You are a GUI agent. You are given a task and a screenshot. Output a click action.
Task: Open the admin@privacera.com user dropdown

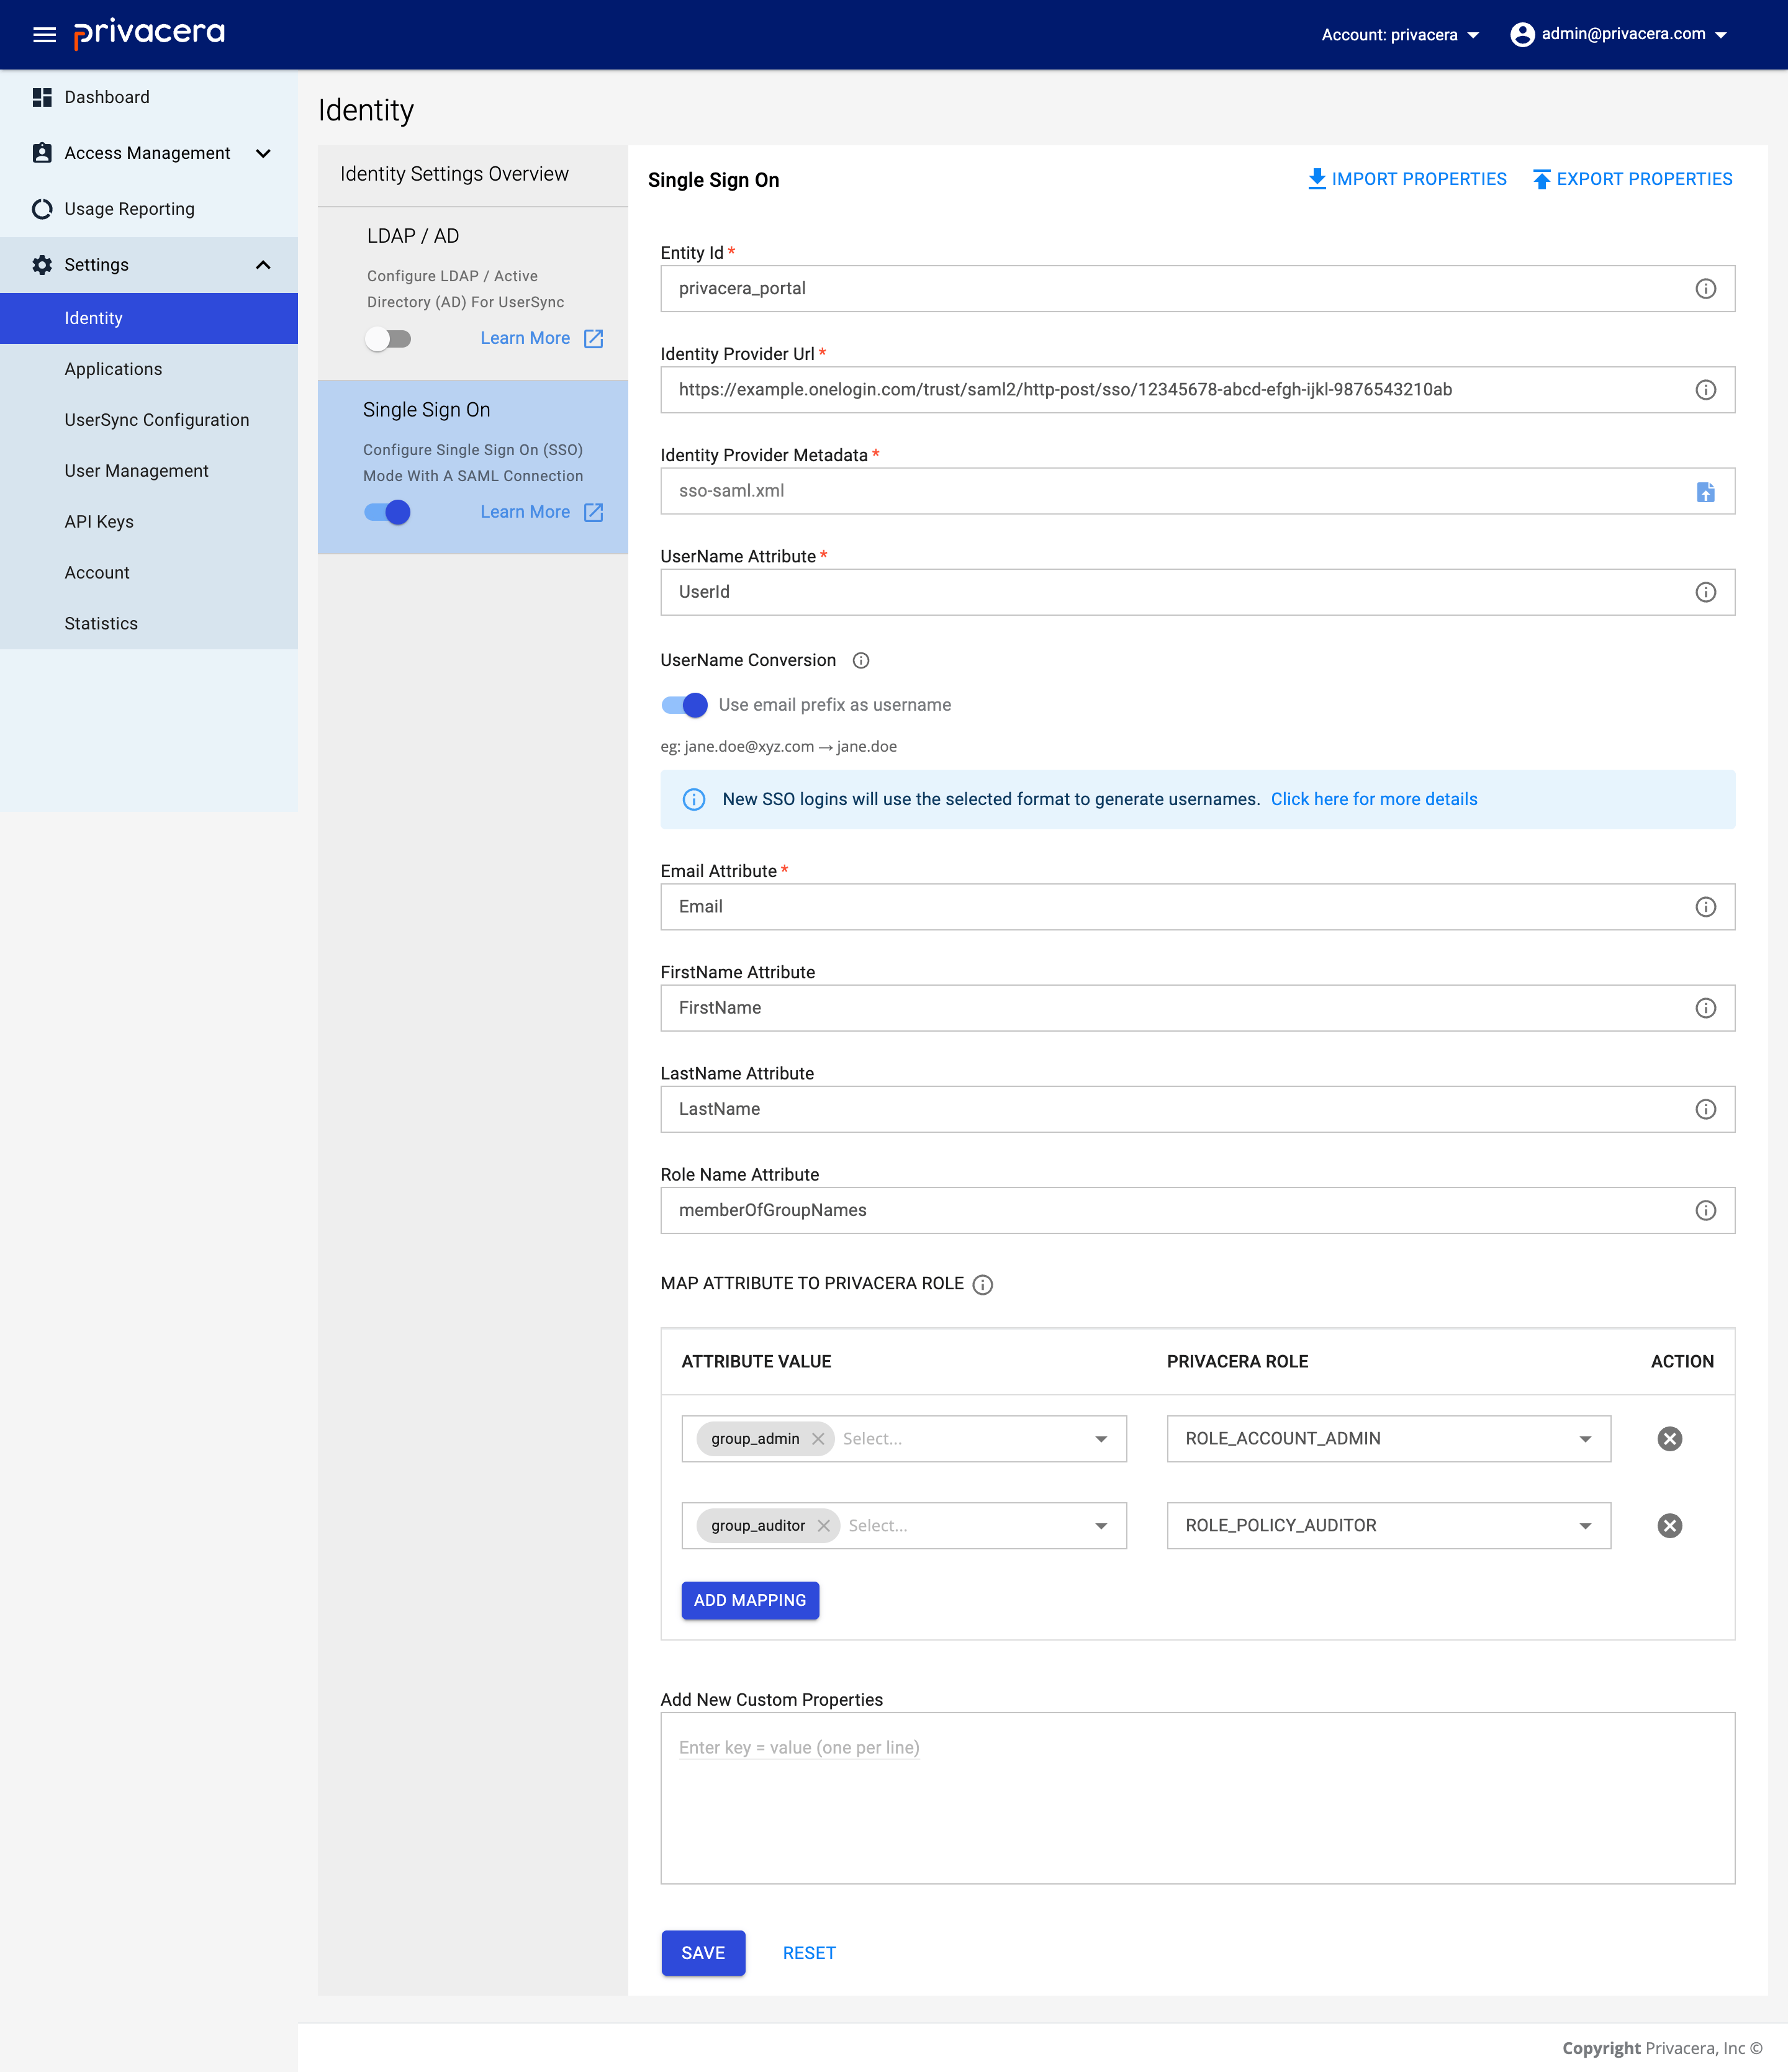click(1619, 35)
